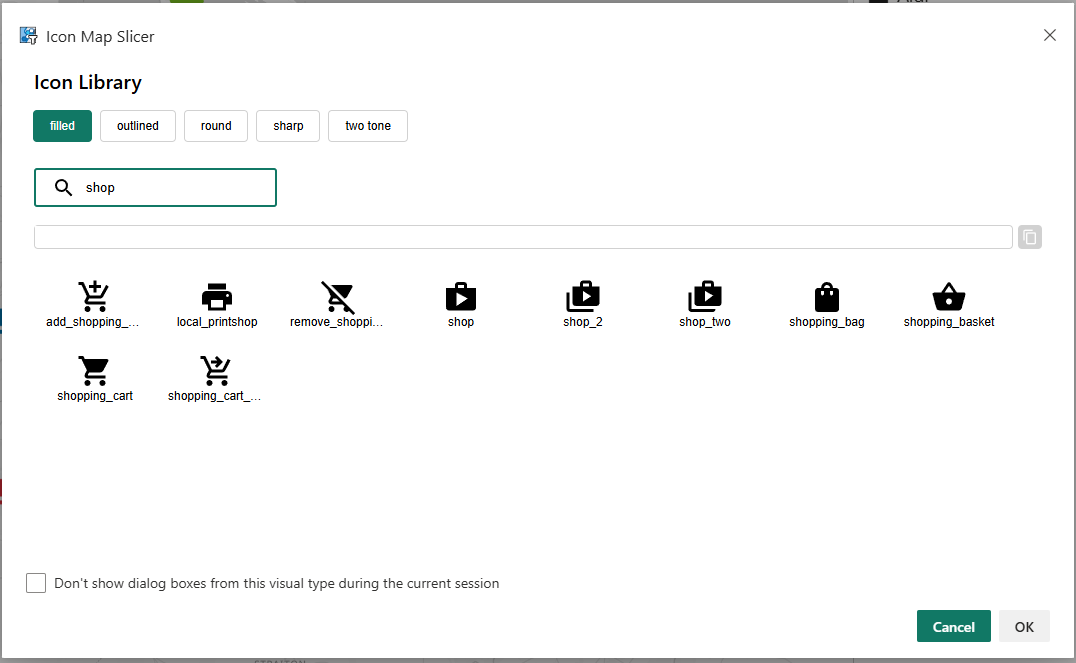Confirm with the OK button
Image resolution: width=1076 pixels, height=663 pixels.
[x=1024, y=626]
